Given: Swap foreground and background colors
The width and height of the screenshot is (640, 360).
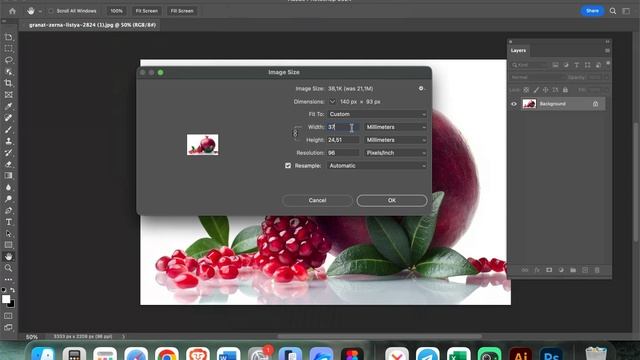Looking at the screenshot, I should (x=13, y=290).
